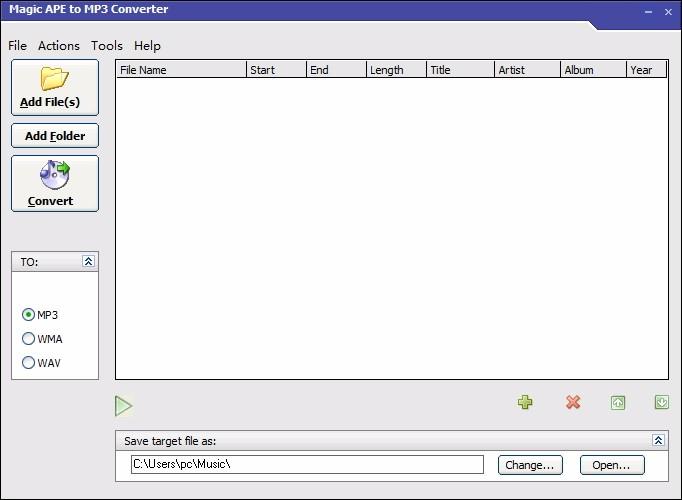Open the File menu
682x500 pixels.
coord(17,46)
